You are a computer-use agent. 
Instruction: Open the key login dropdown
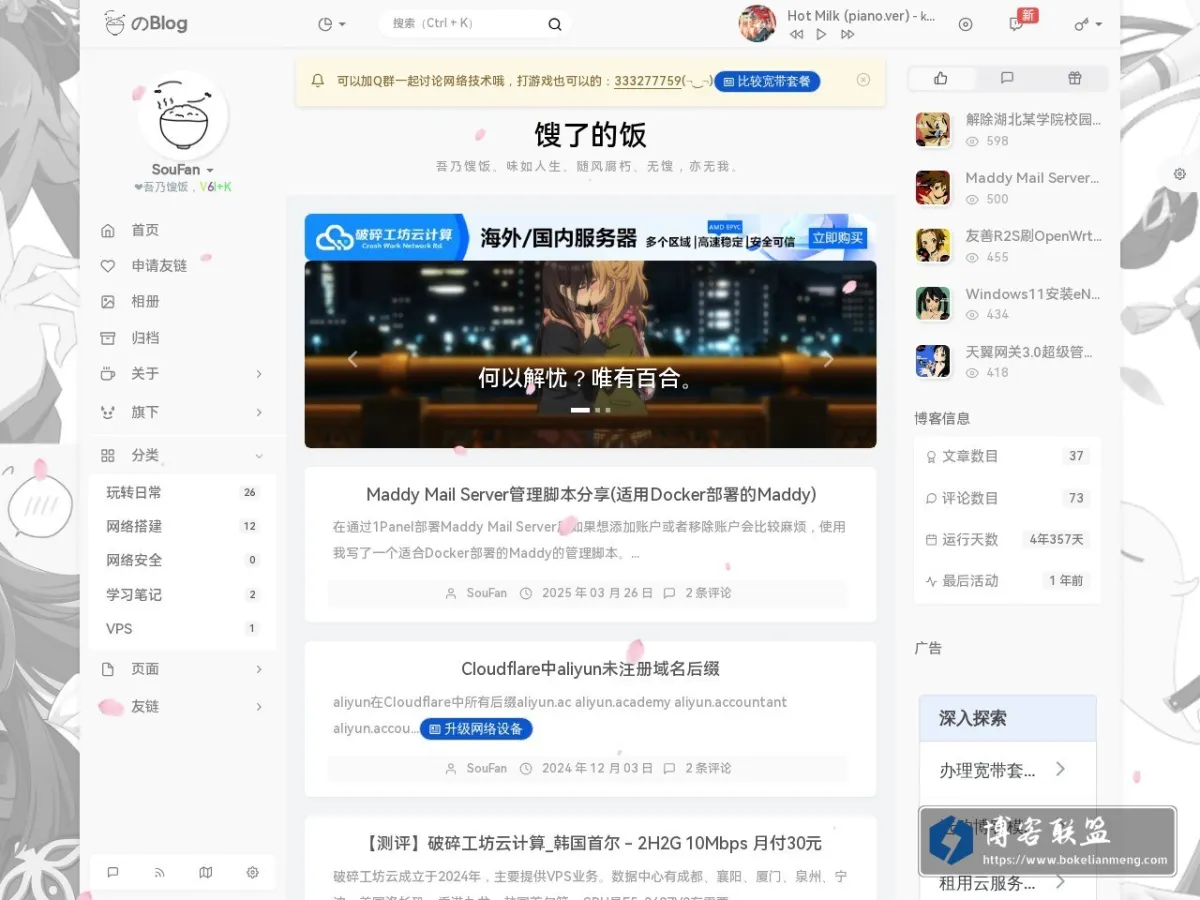coord(1088,24)
